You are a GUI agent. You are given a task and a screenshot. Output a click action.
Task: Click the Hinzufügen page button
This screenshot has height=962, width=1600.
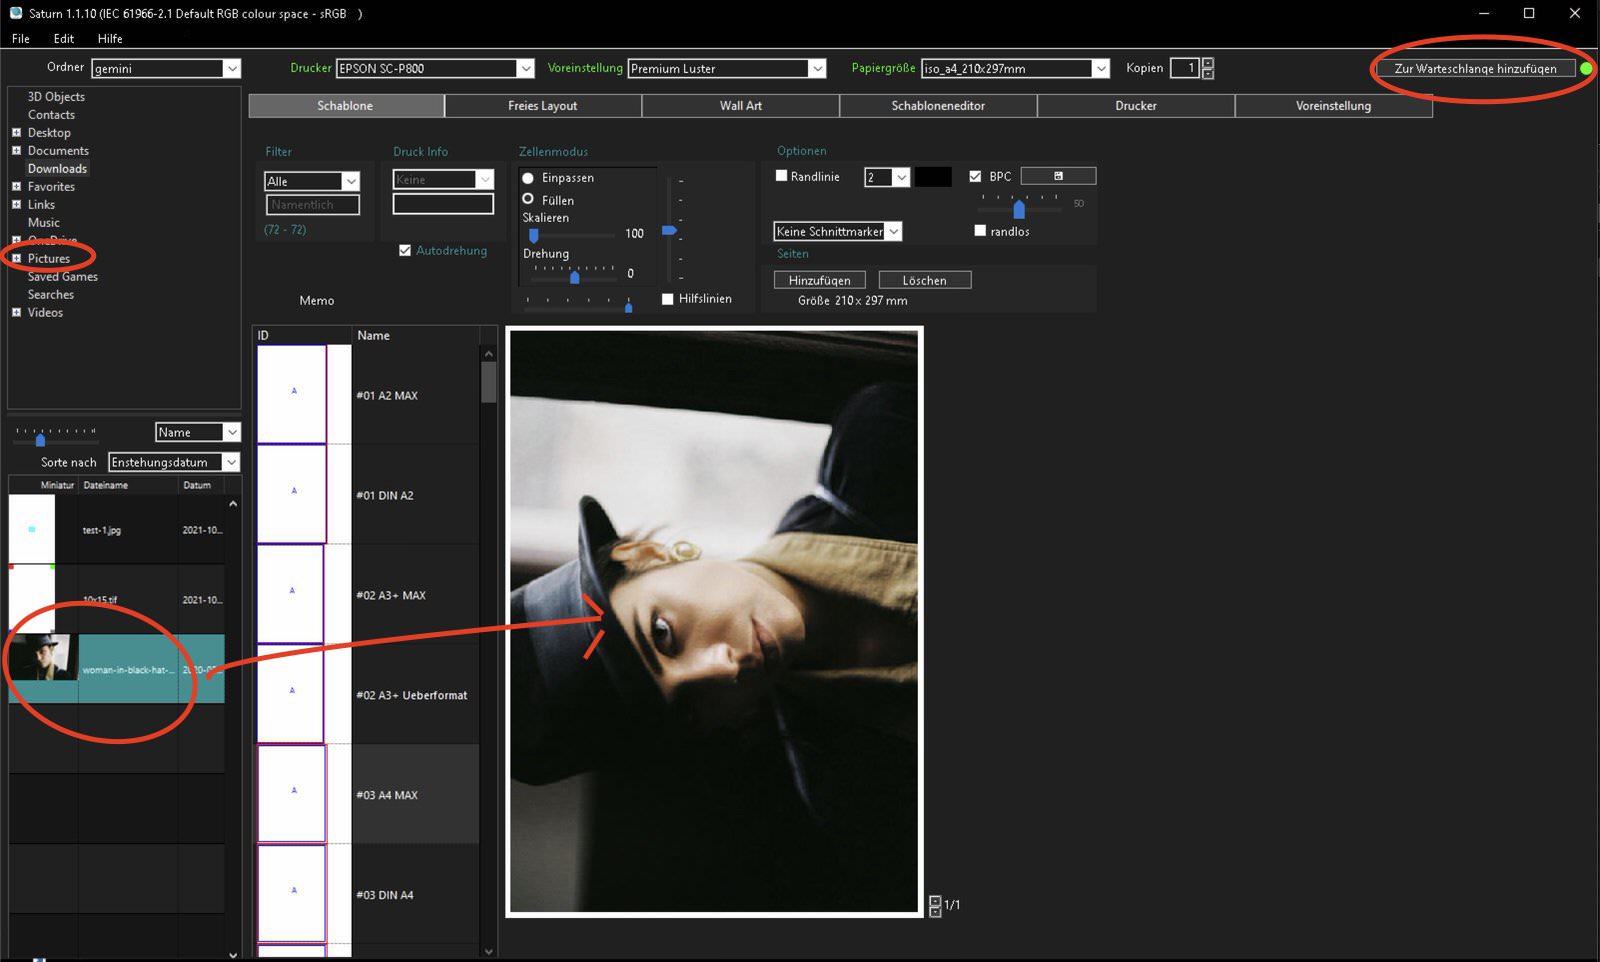tap(820, 280)
